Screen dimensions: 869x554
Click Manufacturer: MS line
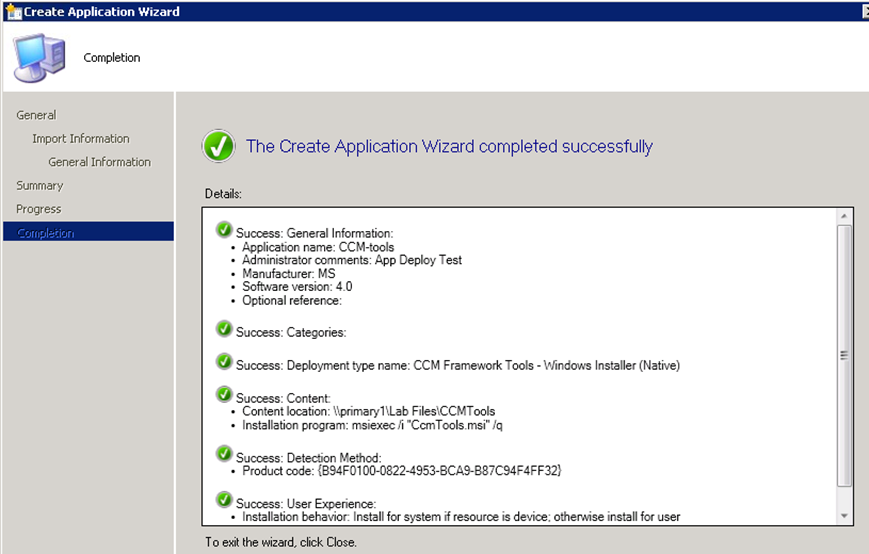coord(289,274)
